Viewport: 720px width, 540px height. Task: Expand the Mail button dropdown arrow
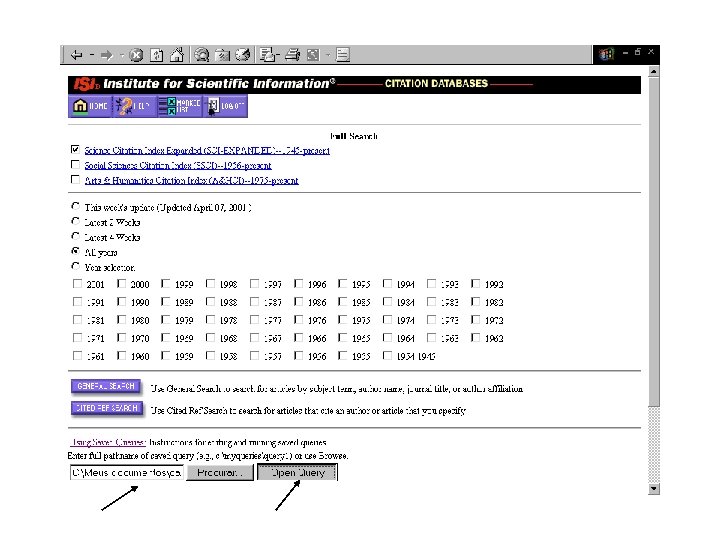277,55
